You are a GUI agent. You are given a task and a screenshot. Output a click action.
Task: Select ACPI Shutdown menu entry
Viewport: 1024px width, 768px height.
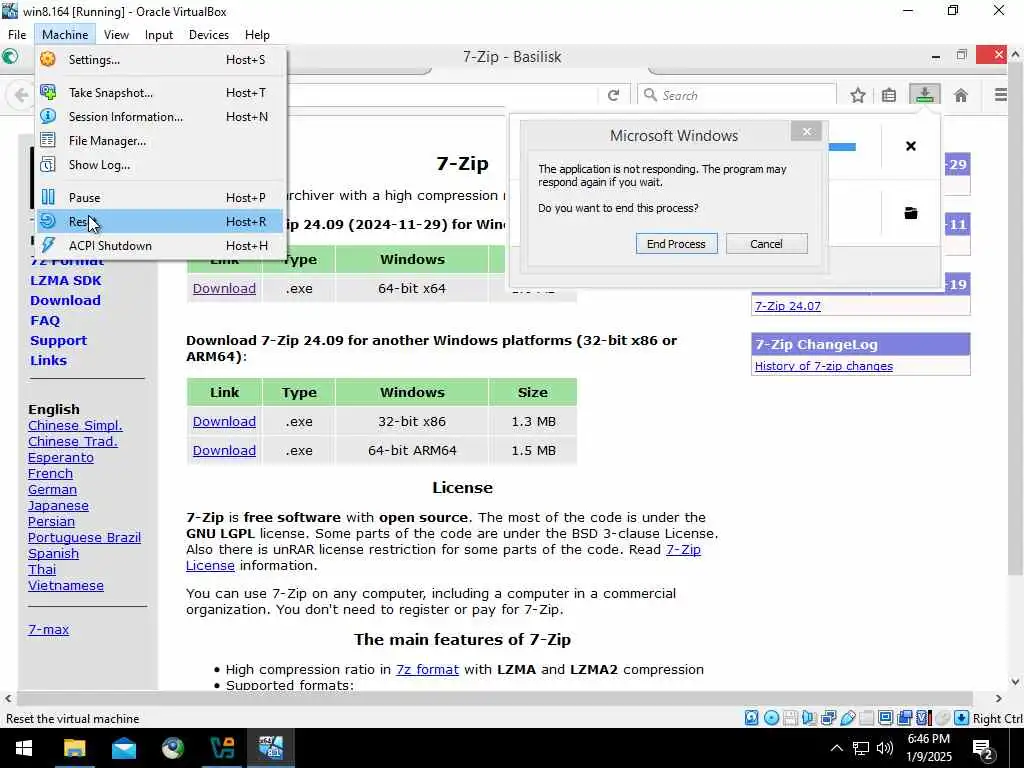click(161, 246)
